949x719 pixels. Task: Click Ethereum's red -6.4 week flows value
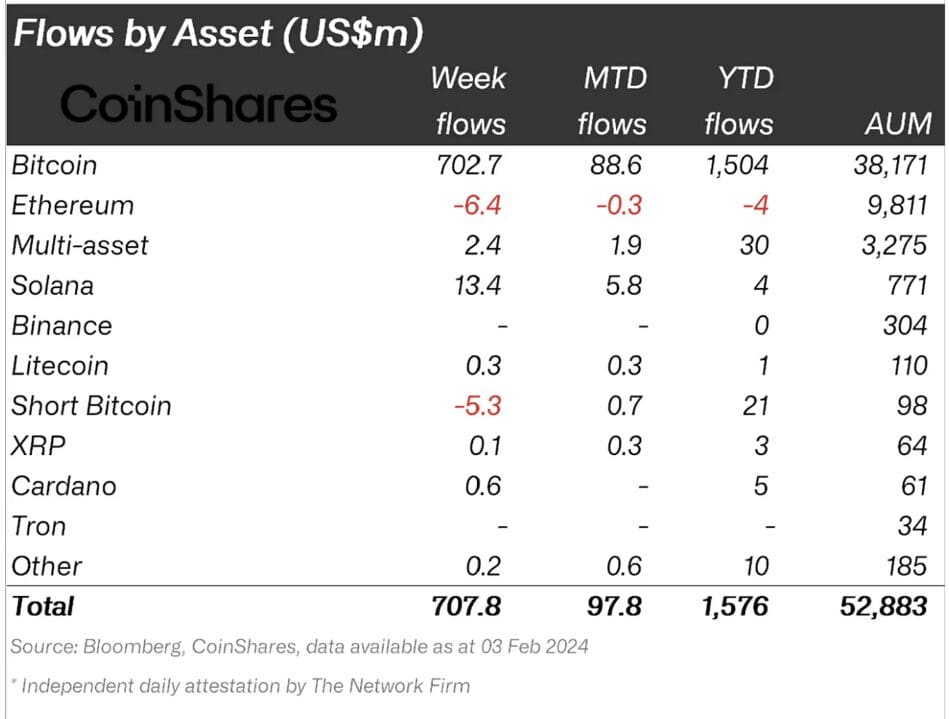476,205
